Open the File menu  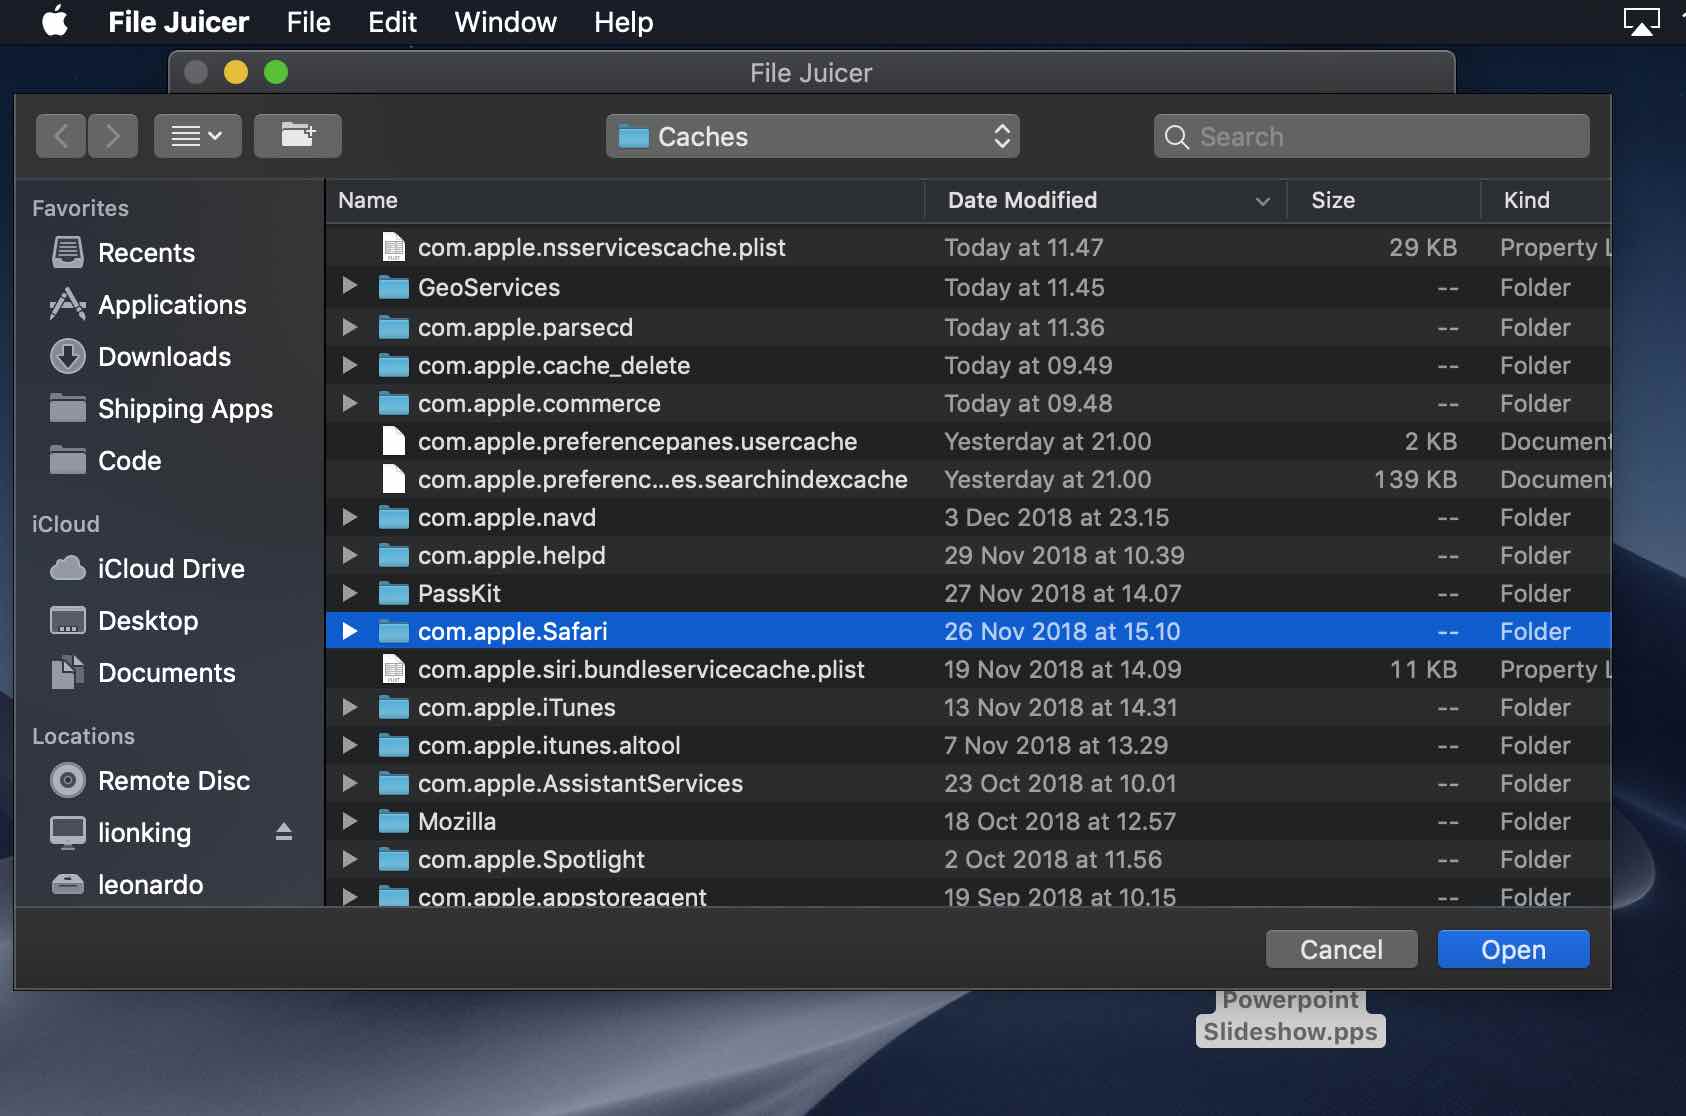point(308,22)
